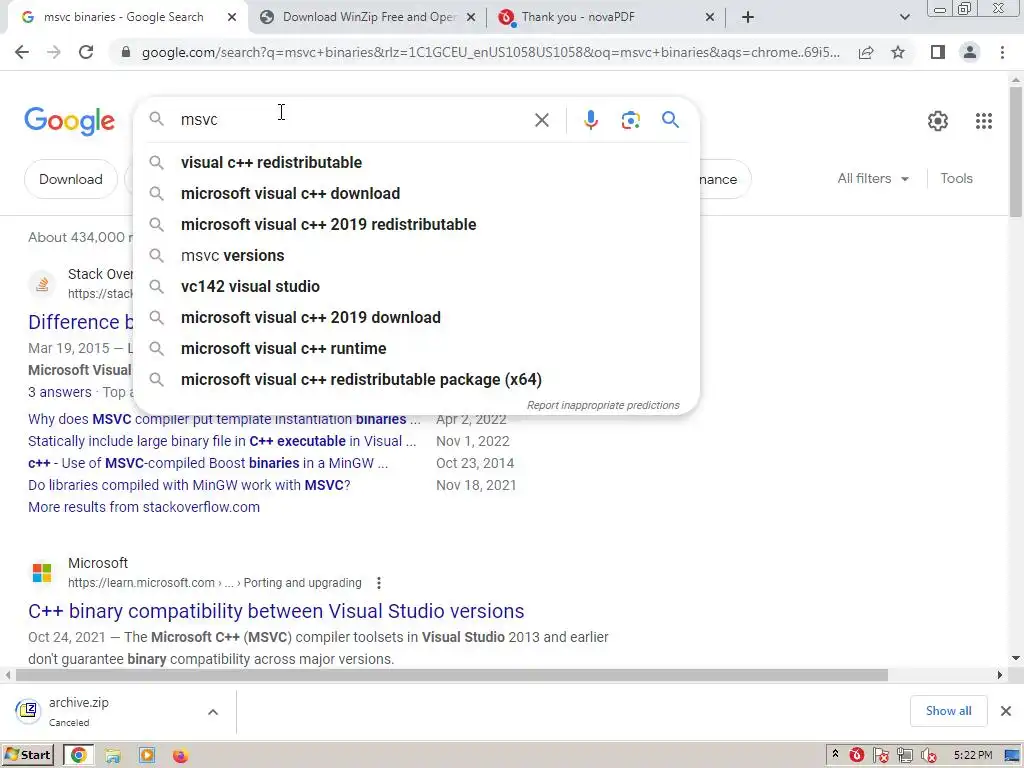Open the browser side panel

click(x=938, y=52)
